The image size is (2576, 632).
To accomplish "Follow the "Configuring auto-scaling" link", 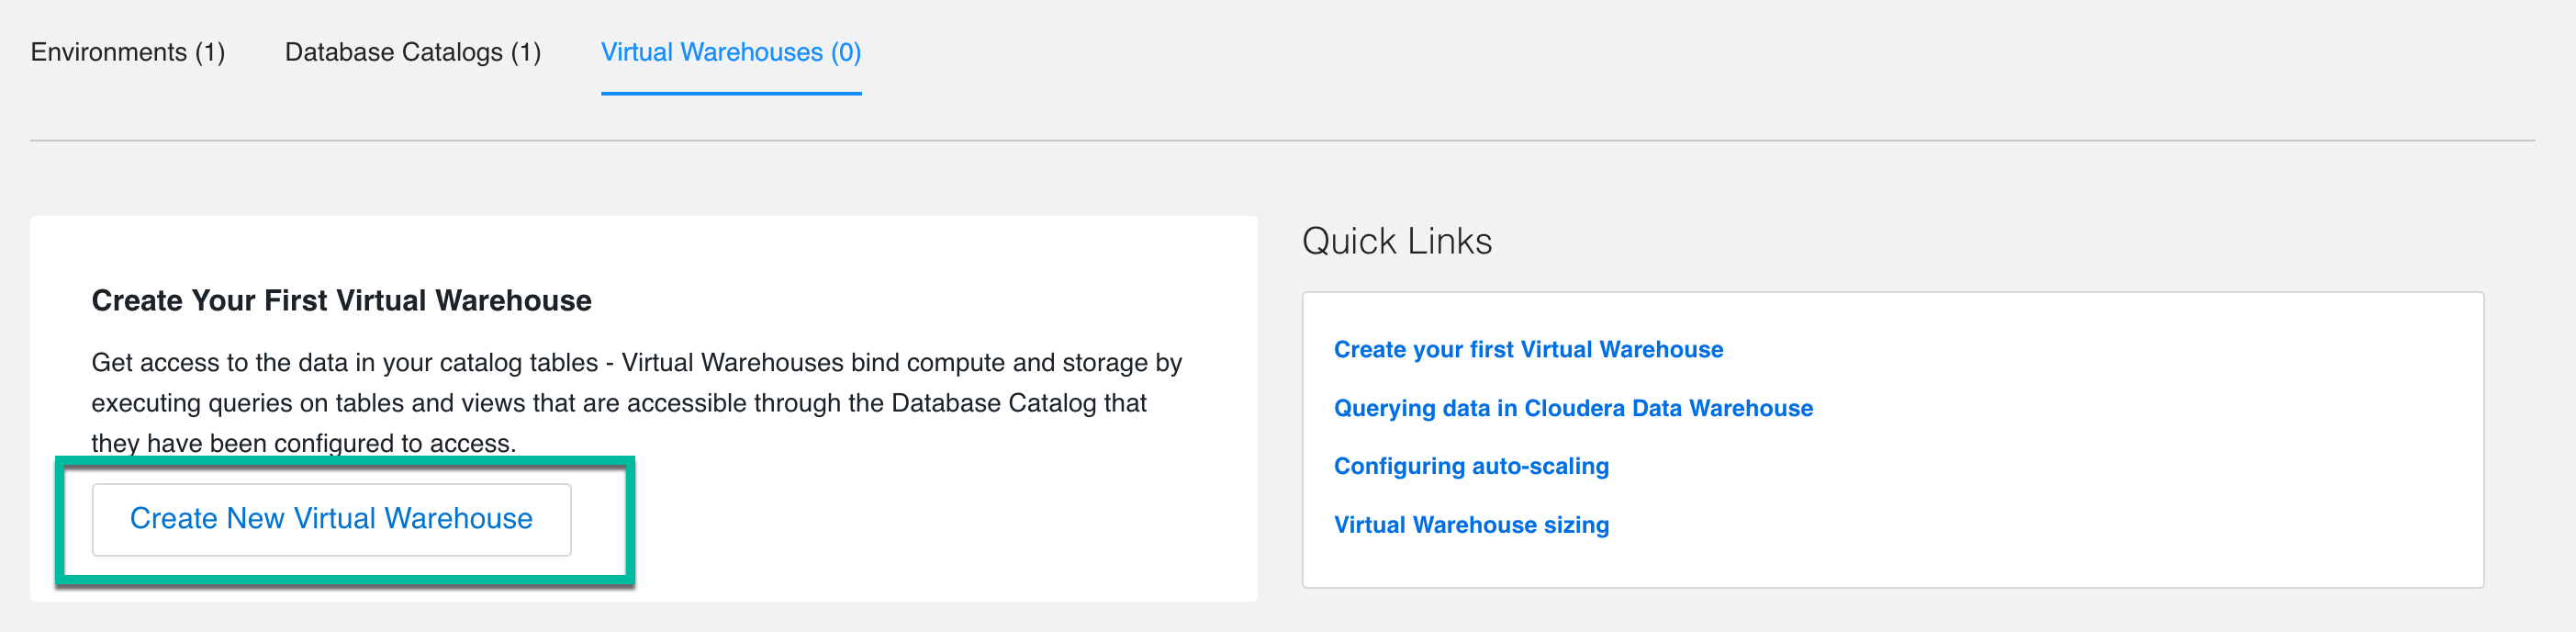I will (x=1471, y=466).
